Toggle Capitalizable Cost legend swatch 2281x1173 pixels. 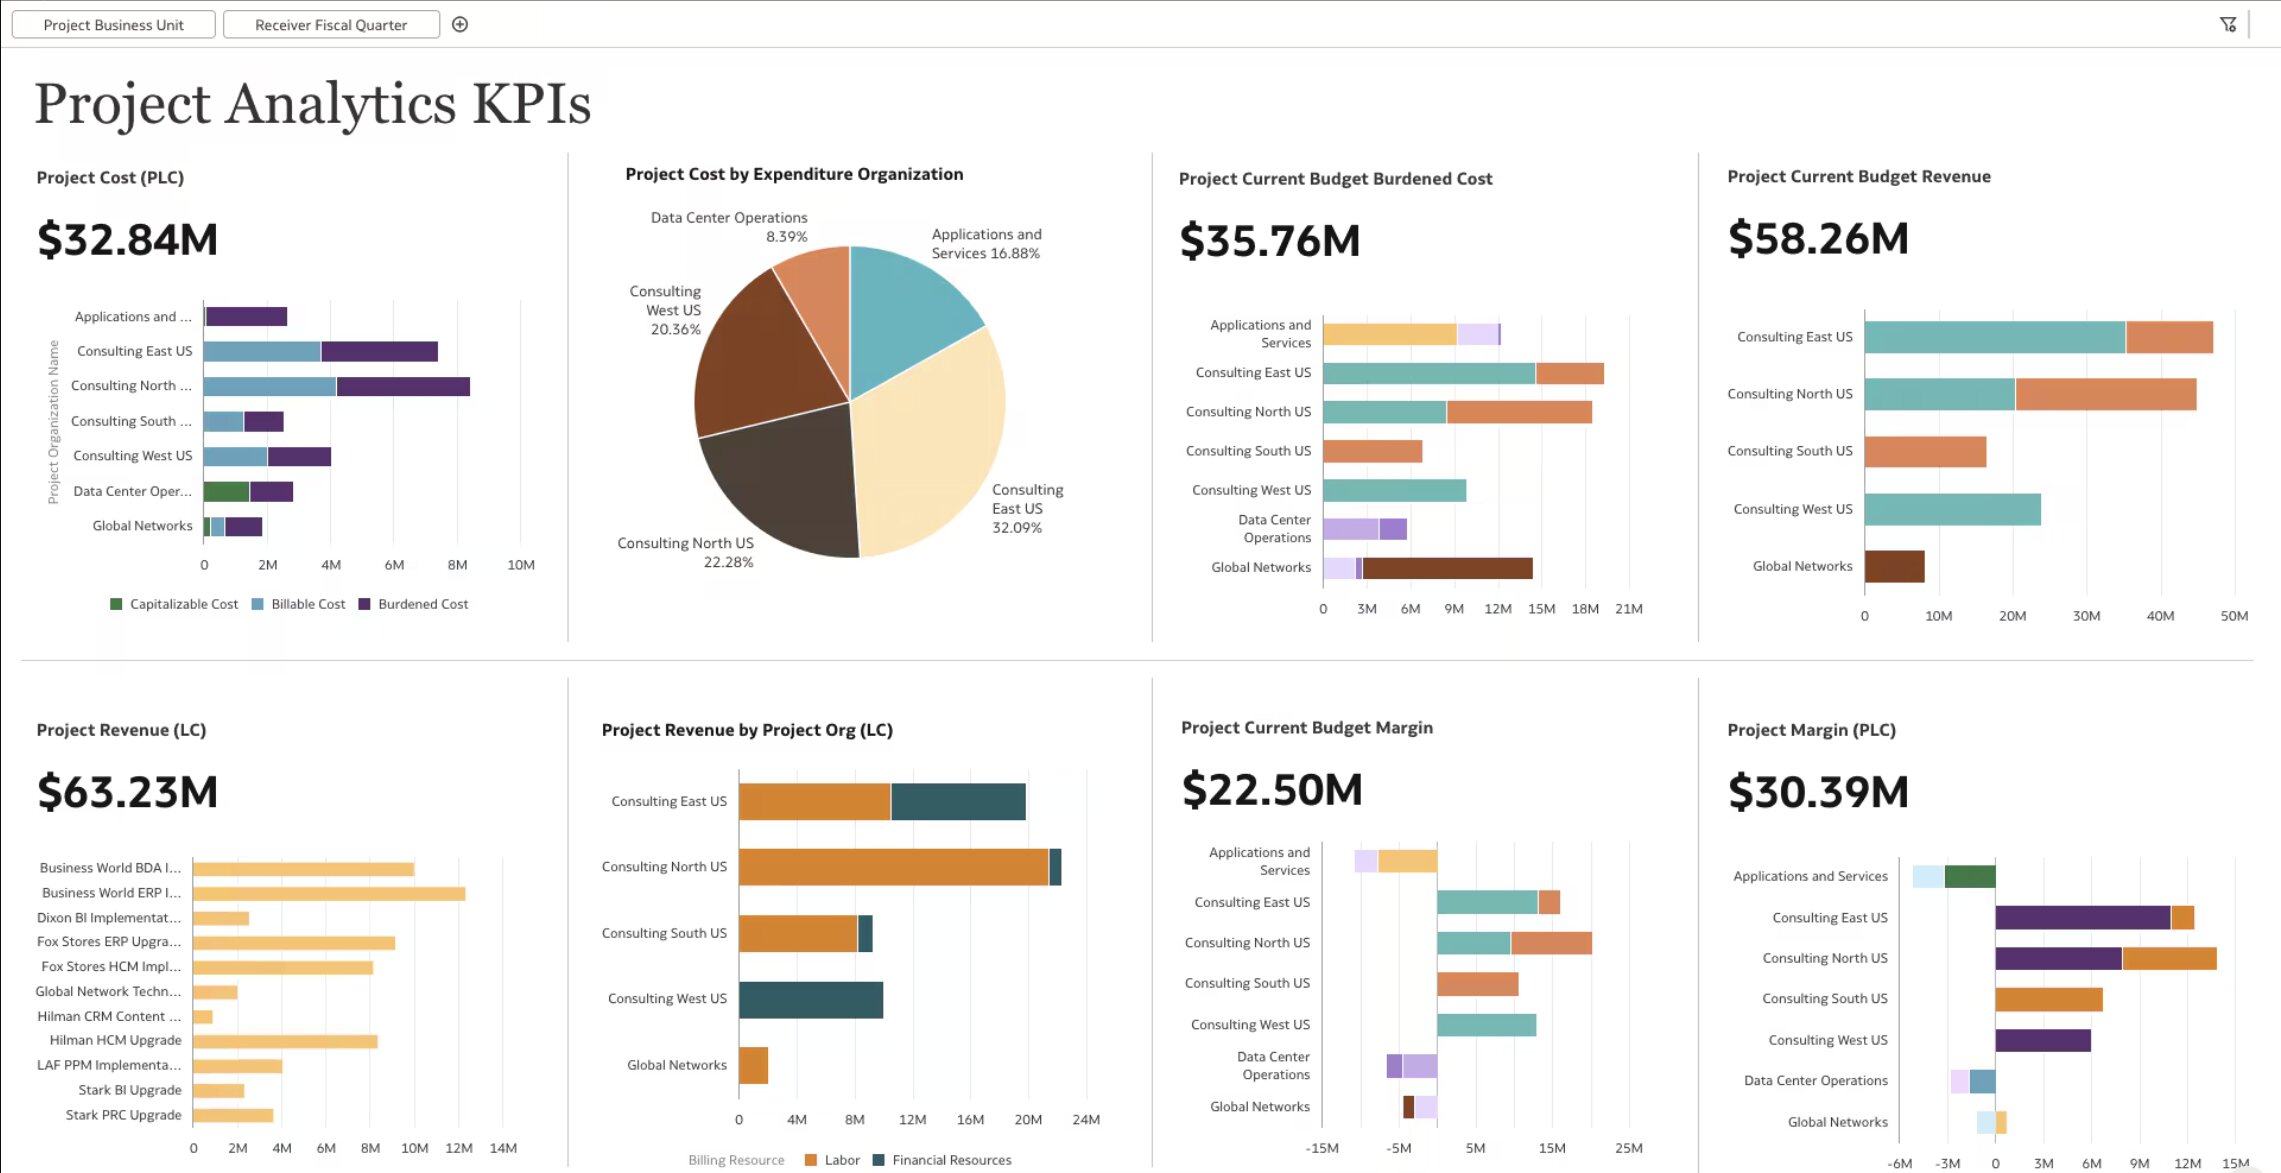[116, 604]
